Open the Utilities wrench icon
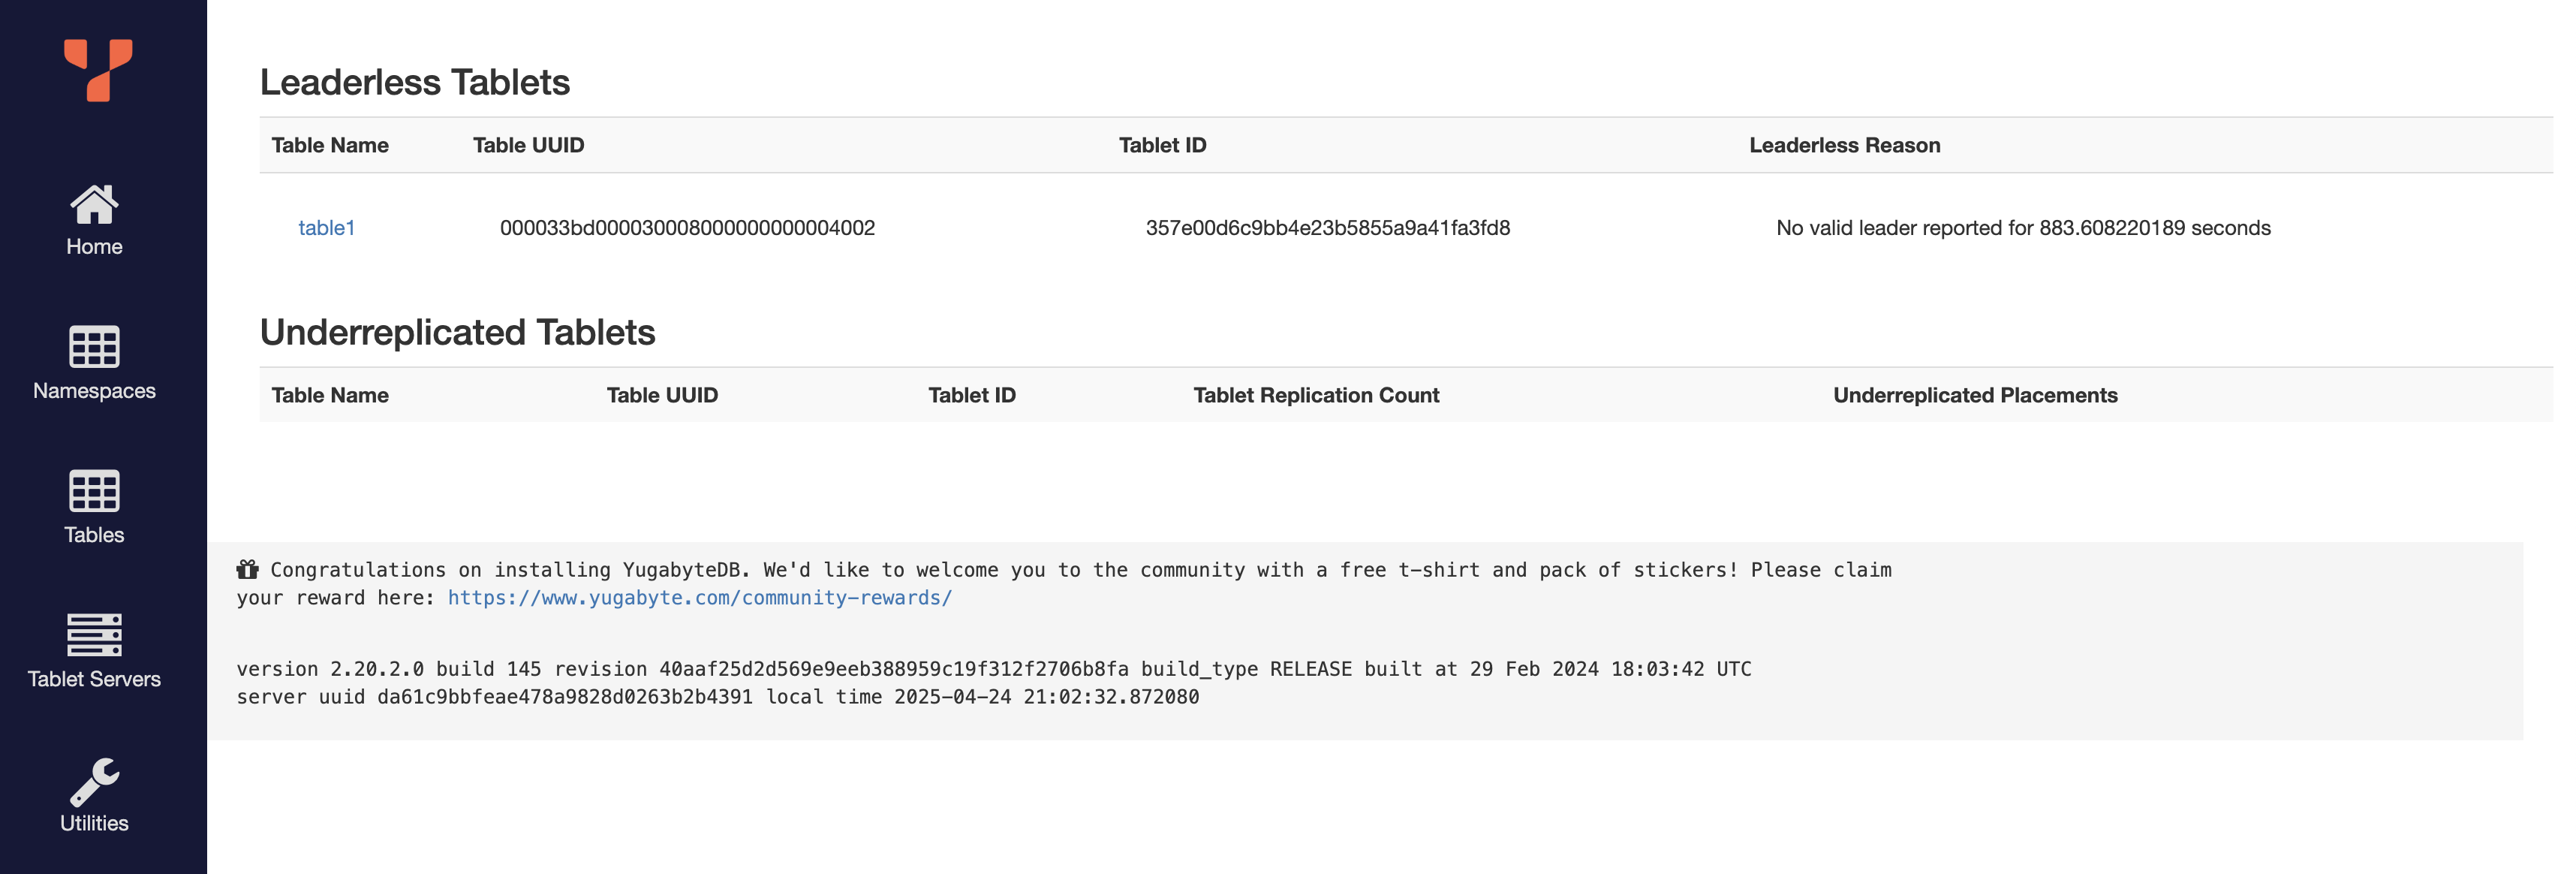 tap(94, 781)
